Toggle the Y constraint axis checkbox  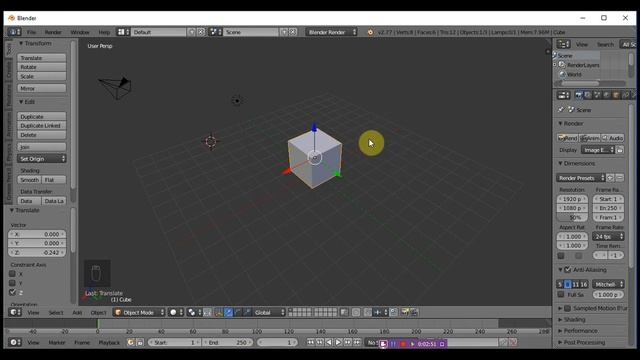click(x=12, y=283)
